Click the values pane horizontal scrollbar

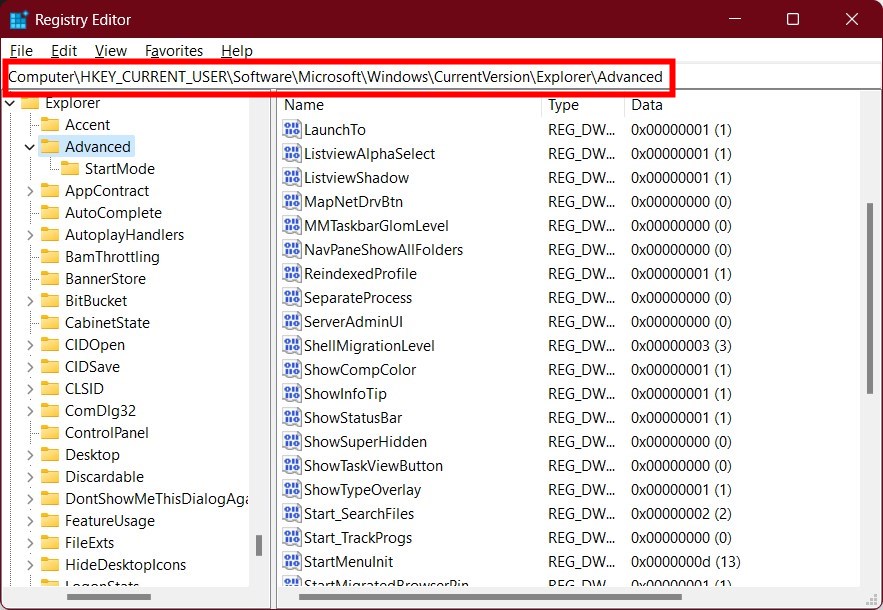(x=490, y=596)
